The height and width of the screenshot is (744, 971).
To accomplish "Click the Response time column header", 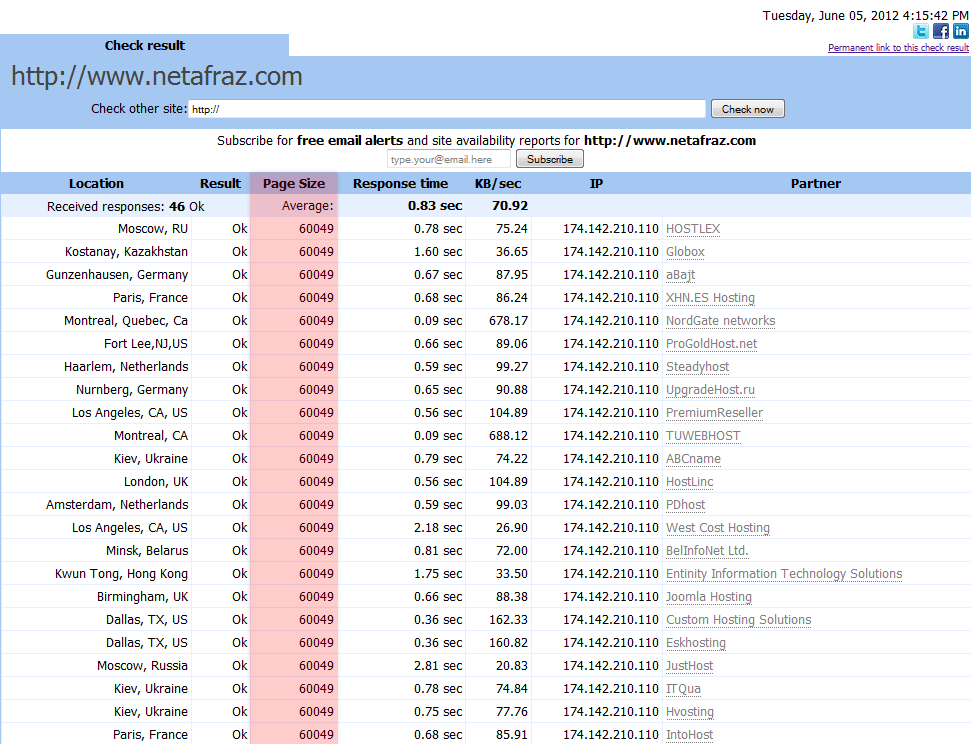I will pyautogui.click(x=400, y=183).
